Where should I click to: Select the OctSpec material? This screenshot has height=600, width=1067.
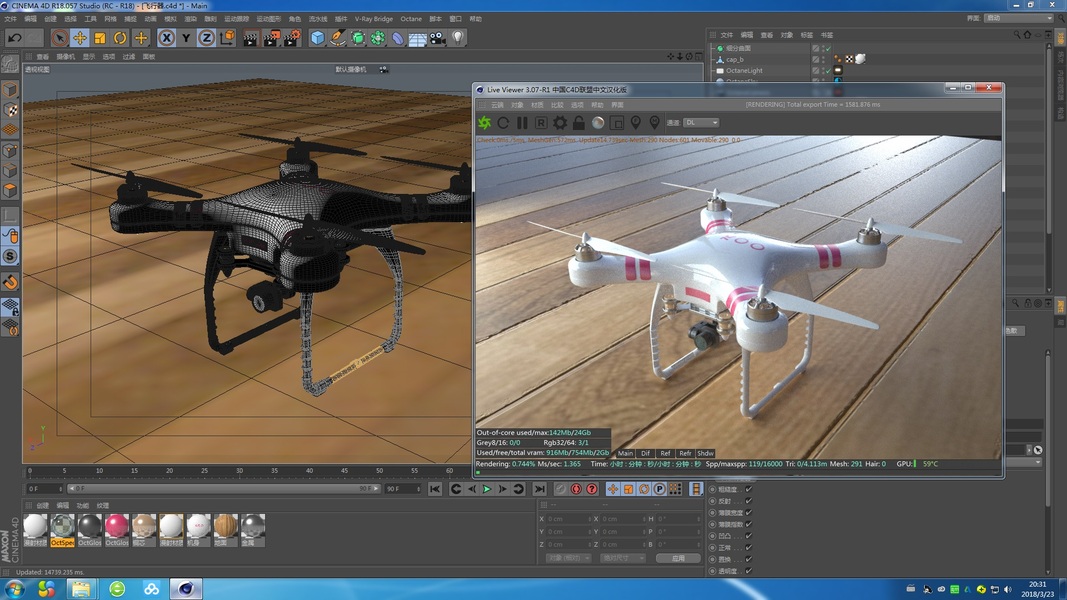click(63, 531)
